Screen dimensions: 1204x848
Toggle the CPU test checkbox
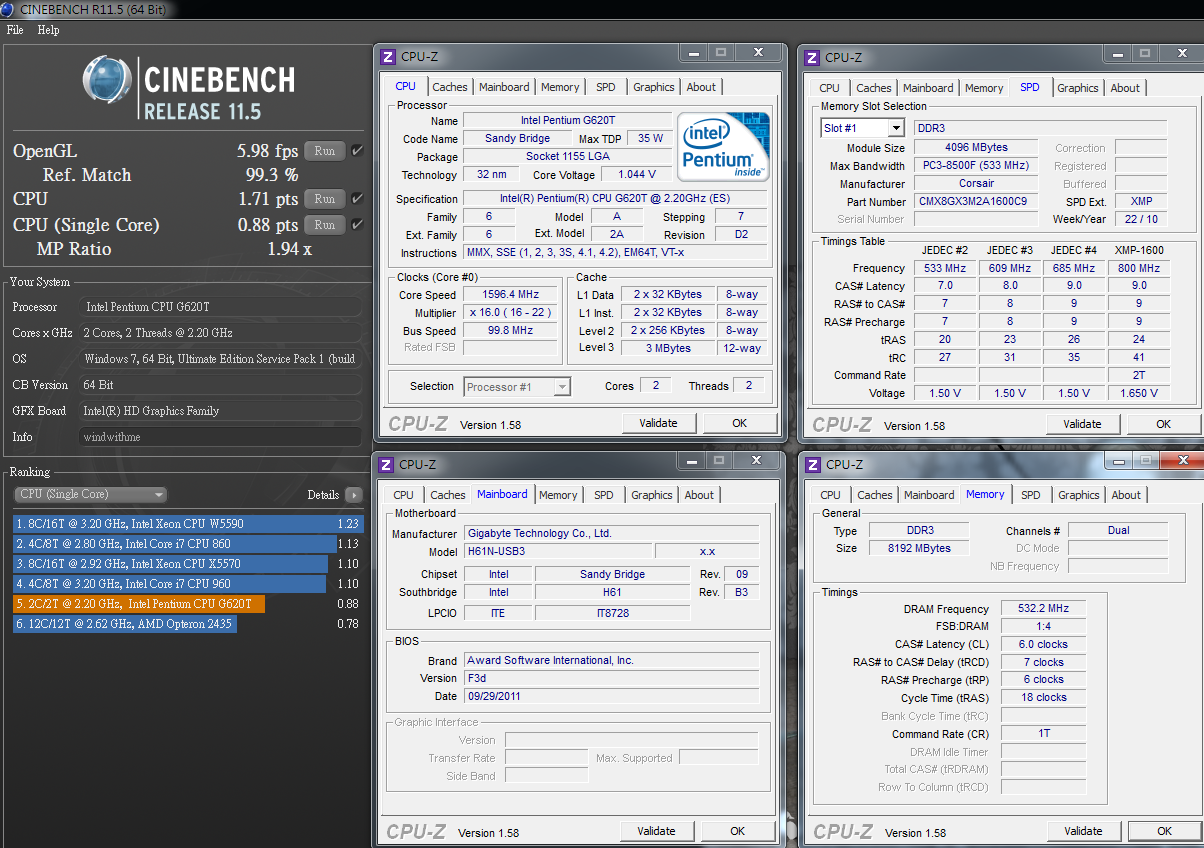click(x=357, y=199)
